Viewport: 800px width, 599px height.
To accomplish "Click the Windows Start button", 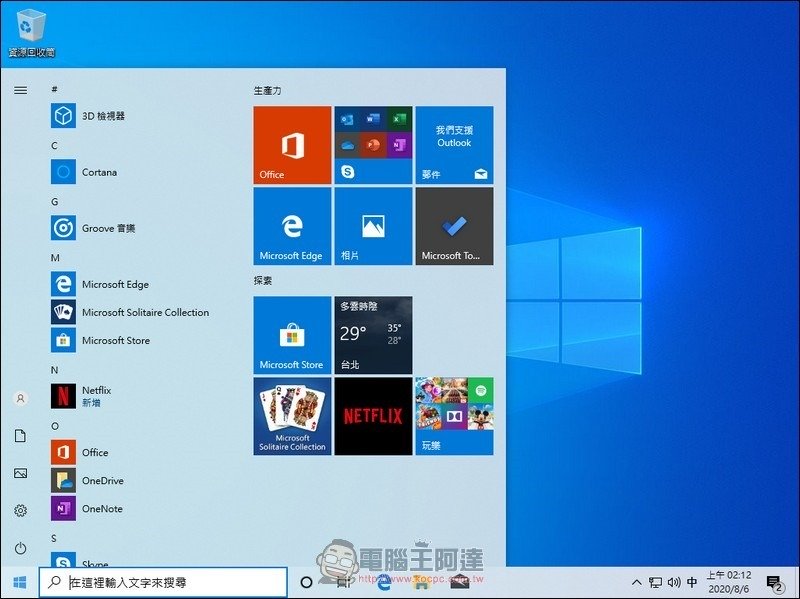I will coord(19,582).
